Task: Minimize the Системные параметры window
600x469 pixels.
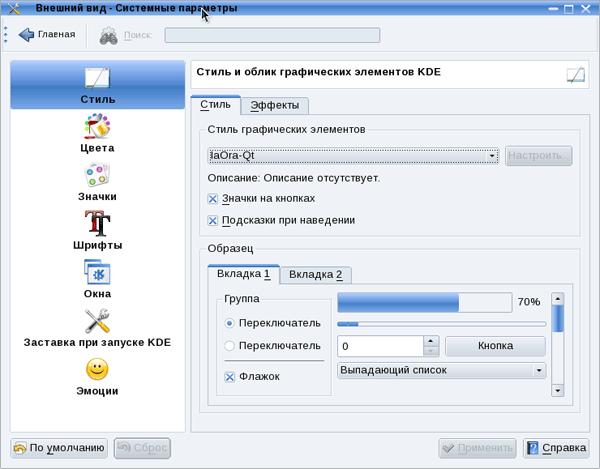Action: tap(553, 8)
